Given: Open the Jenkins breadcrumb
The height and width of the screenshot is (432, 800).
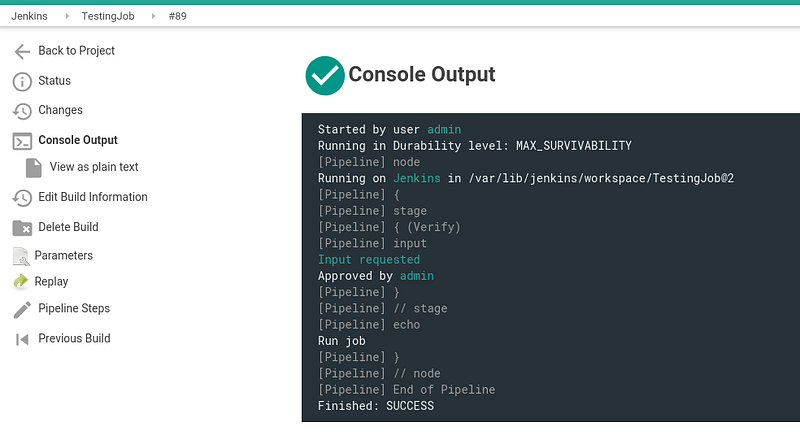Looking at the screenshot, I should (29, 16).
